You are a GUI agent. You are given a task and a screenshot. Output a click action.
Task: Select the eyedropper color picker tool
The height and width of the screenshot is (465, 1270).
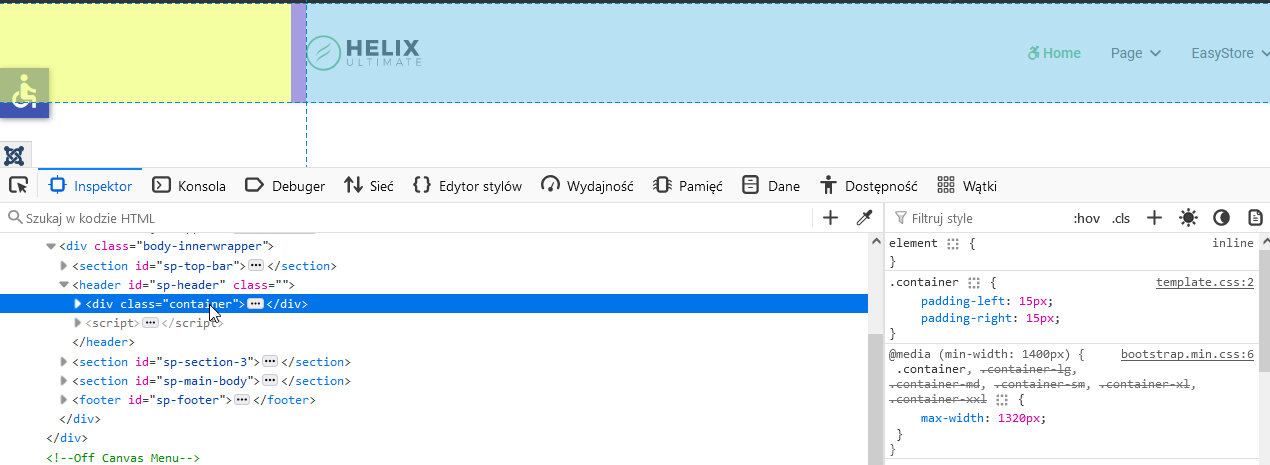coord(864,217)
